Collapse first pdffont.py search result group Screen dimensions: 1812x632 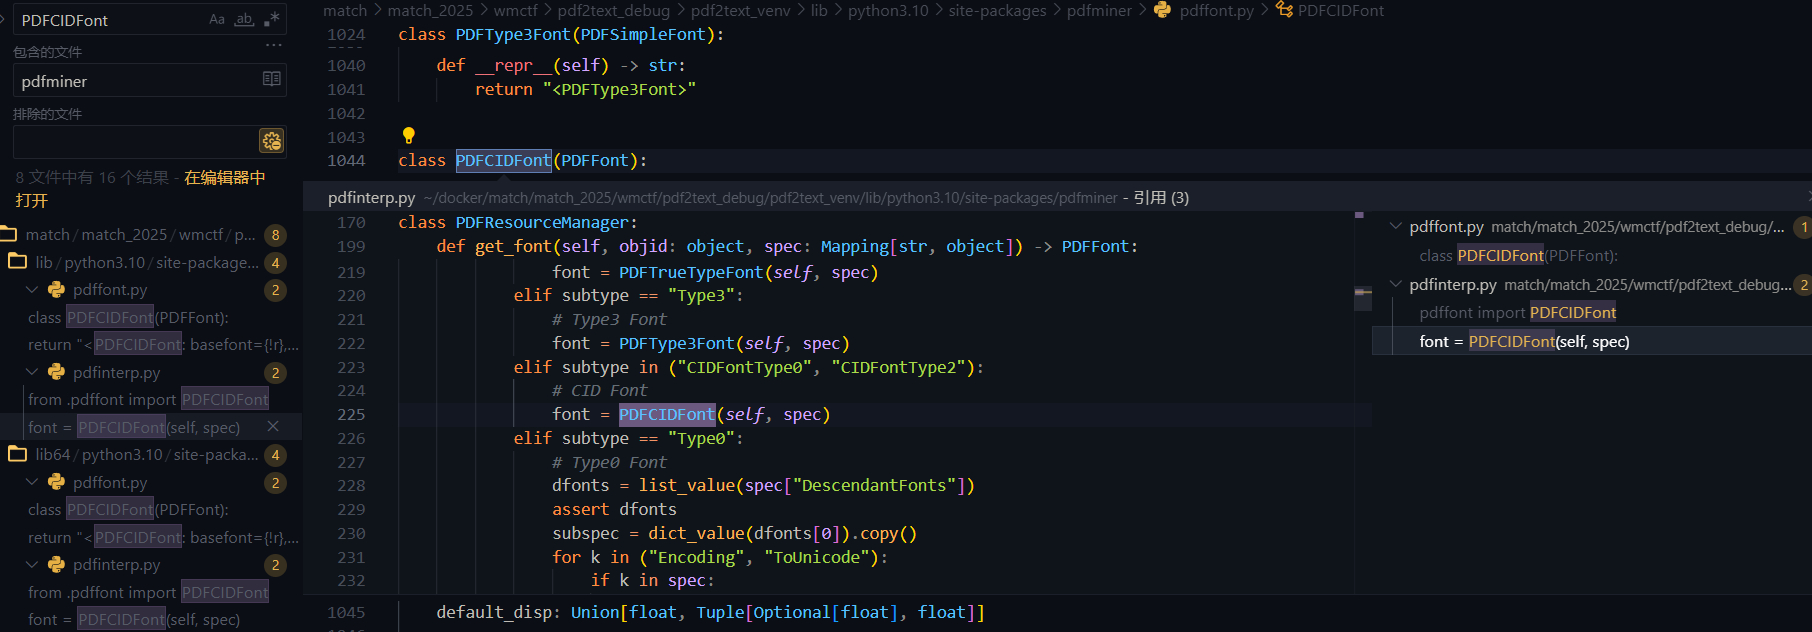click(x=32, y=290)
